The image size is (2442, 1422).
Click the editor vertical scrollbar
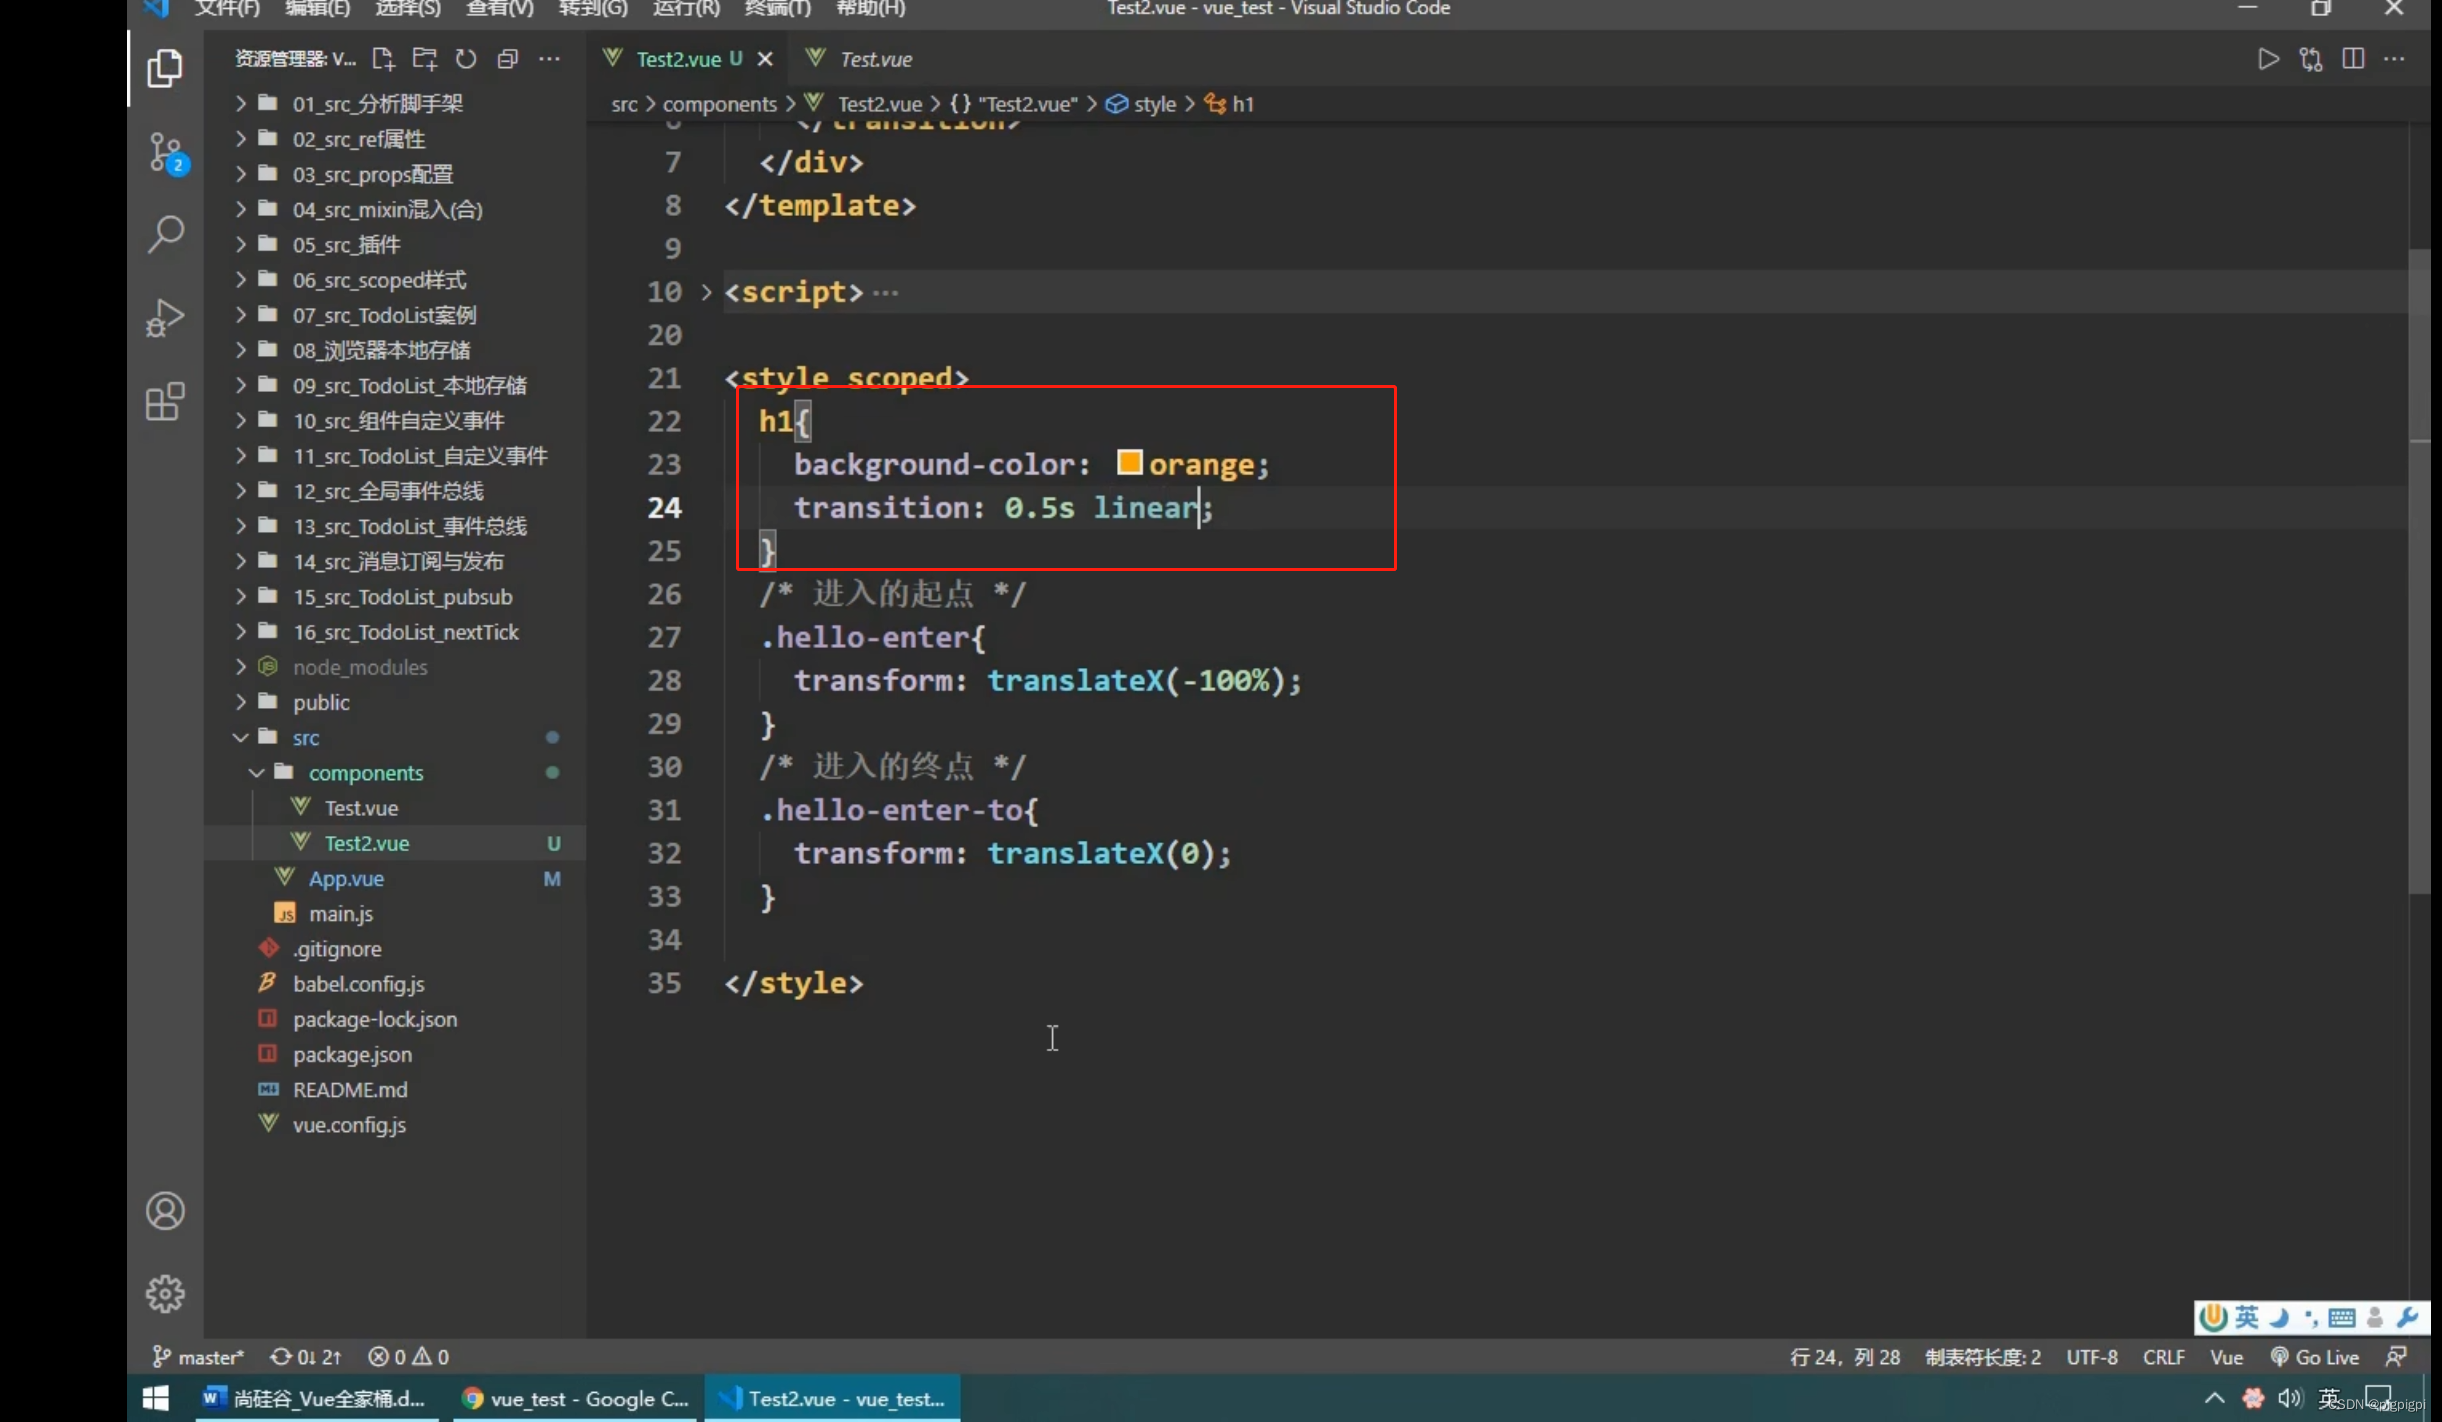coord(2419,570)
